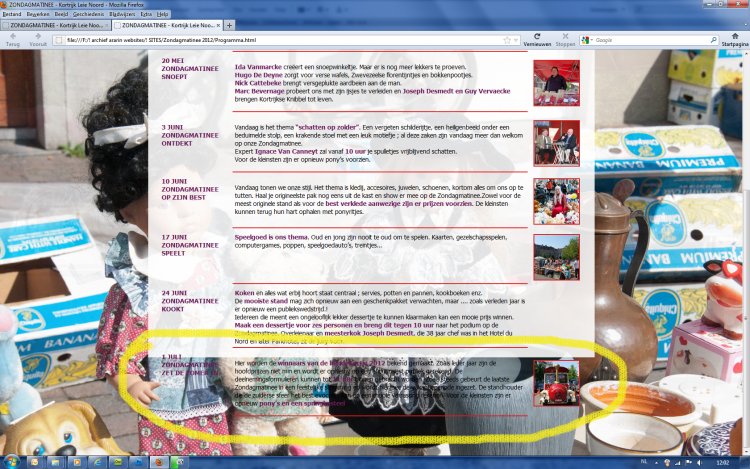
Task: Open the Bladwijzers menu
Action: pos(122,14)
